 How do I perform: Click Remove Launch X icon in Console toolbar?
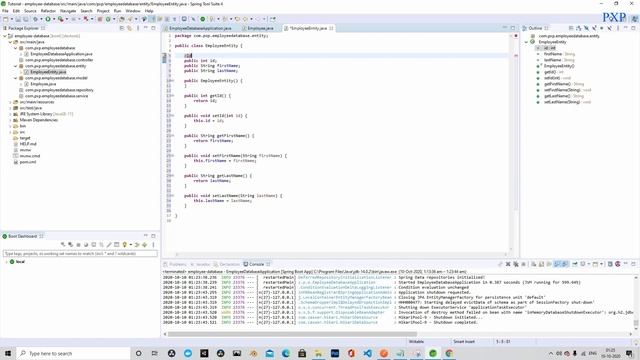tap(508, 264)
